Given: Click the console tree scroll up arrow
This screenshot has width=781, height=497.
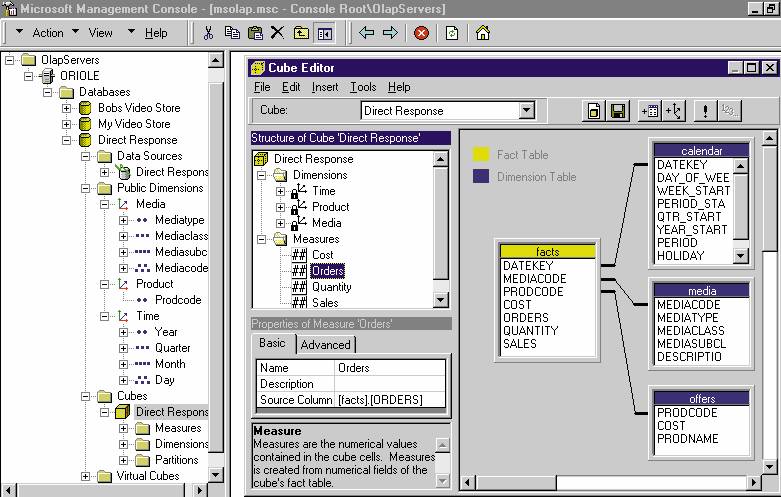Looking at the screenshot, I should click(215, 60).
